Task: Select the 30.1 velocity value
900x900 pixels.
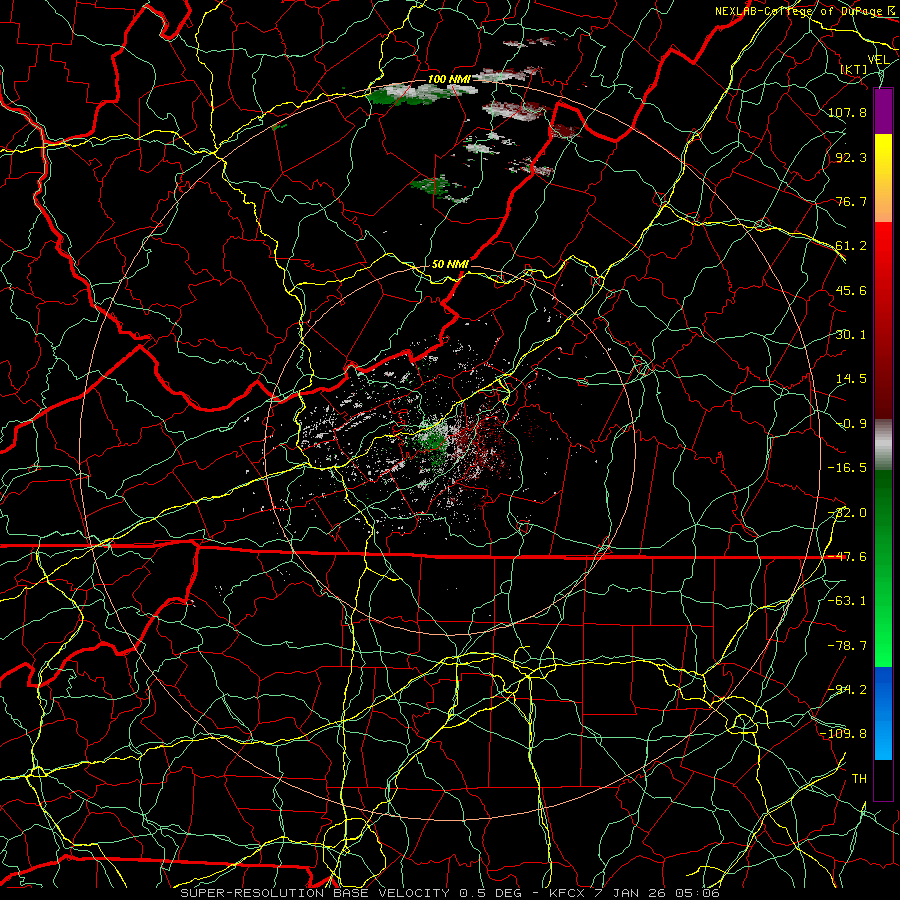Action: [x=851, y=335]
